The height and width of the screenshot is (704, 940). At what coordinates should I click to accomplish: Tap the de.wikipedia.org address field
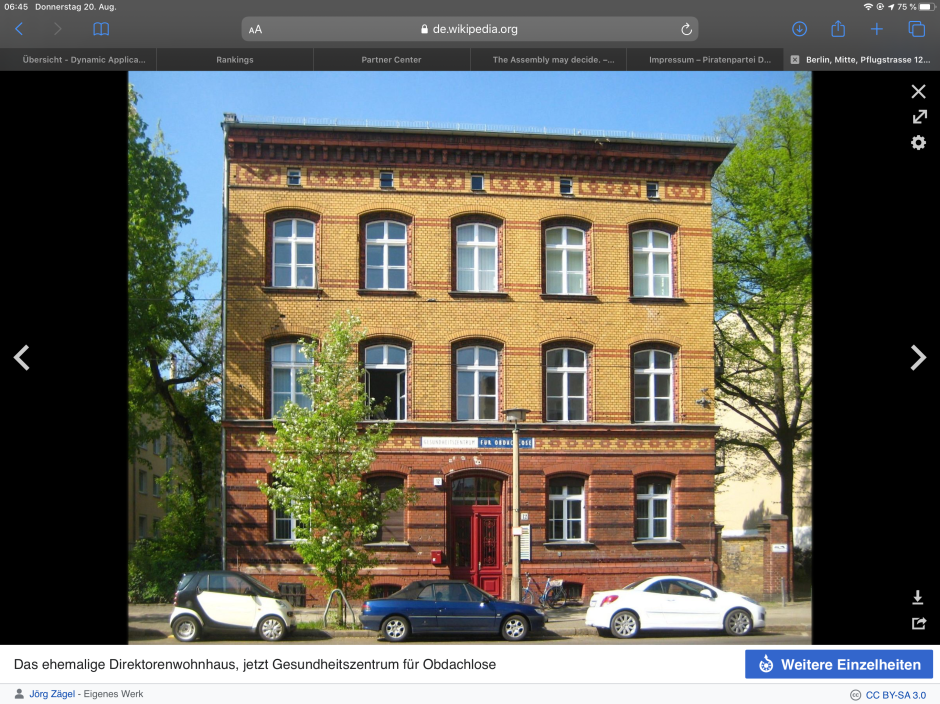(x=470, y=29)
